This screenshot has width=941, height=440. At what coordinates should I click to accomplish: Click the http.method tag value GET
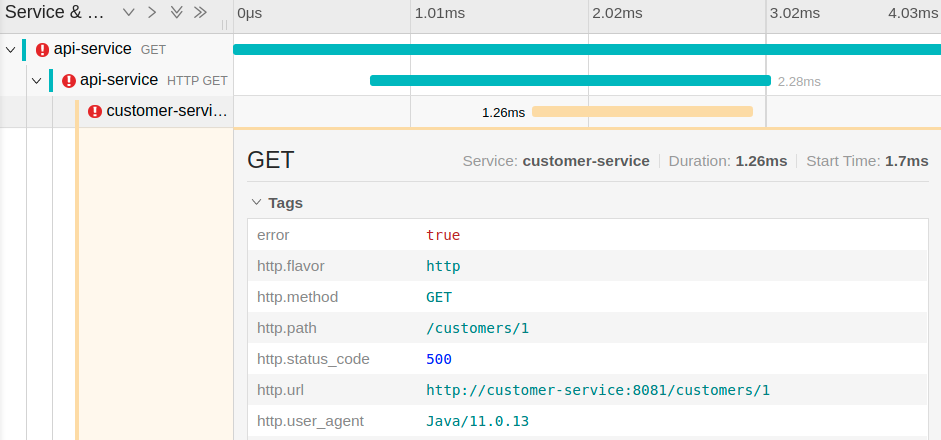click(439, 297)
